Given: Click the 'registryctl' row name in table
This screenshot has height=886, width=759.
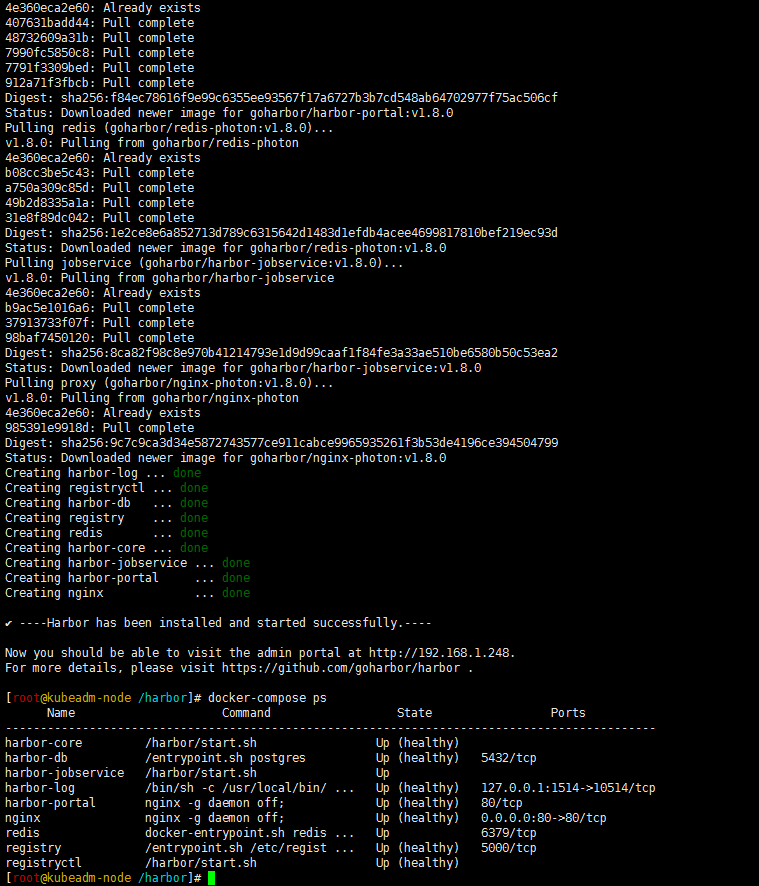Looking at the screenshot, I should pos(44,863).
